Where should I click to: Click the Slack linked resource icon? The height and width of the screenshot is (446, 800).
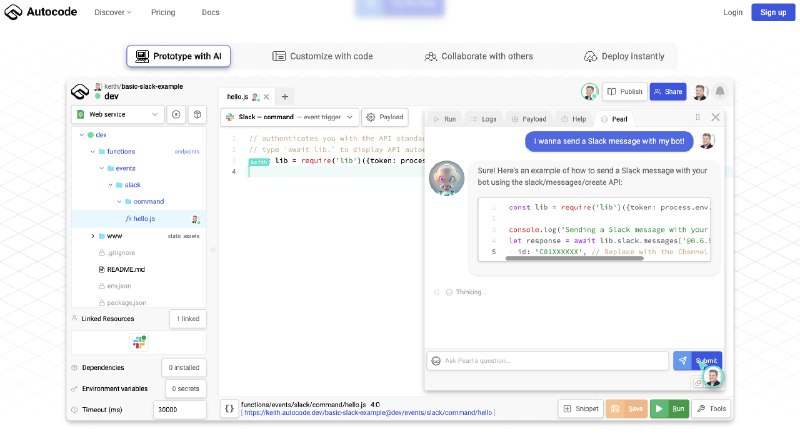[139, 342]
